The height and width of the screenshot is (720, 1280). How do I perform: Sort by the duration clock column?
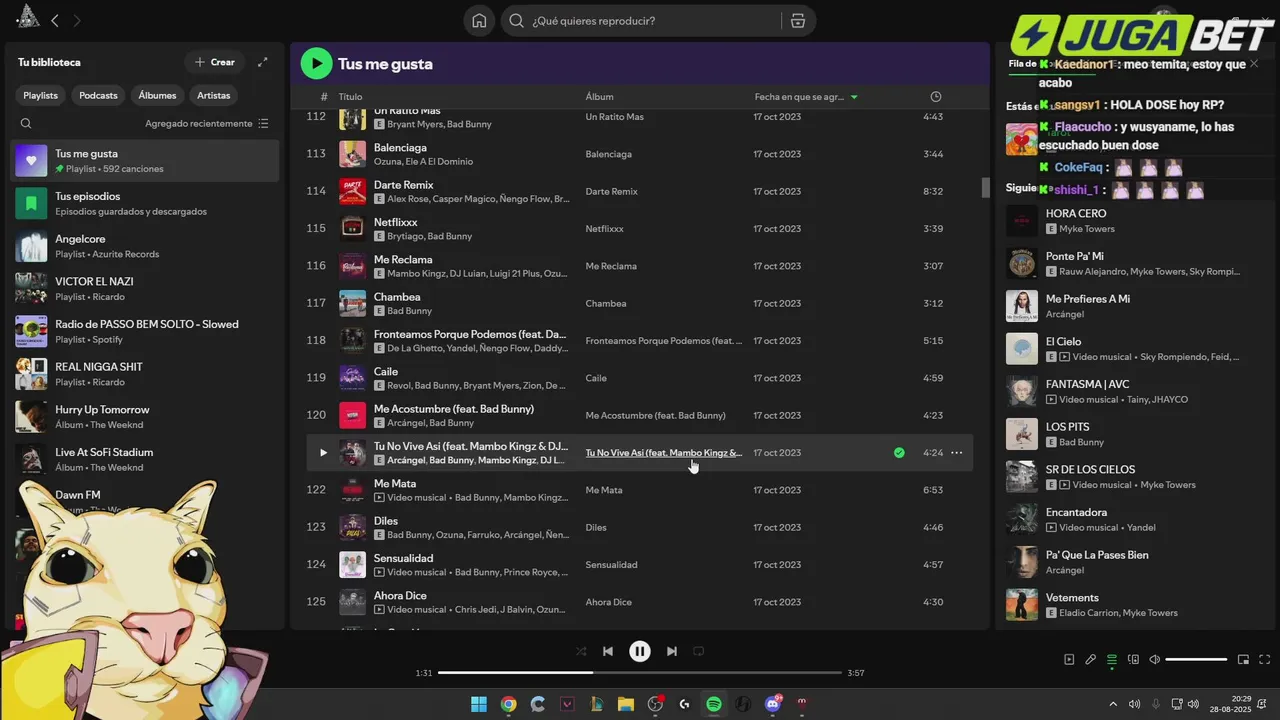point(936,97)
